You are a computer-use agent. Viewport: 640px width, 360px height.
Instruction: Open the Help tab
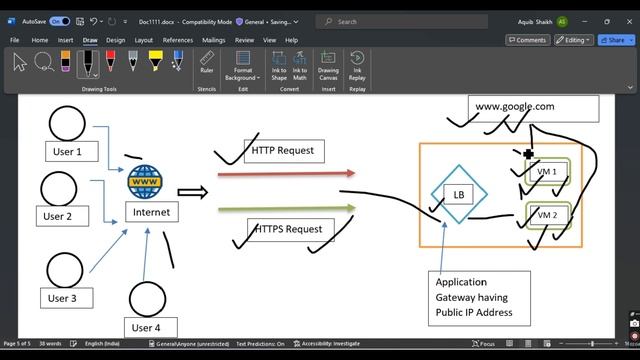click(x=291, y=40)
